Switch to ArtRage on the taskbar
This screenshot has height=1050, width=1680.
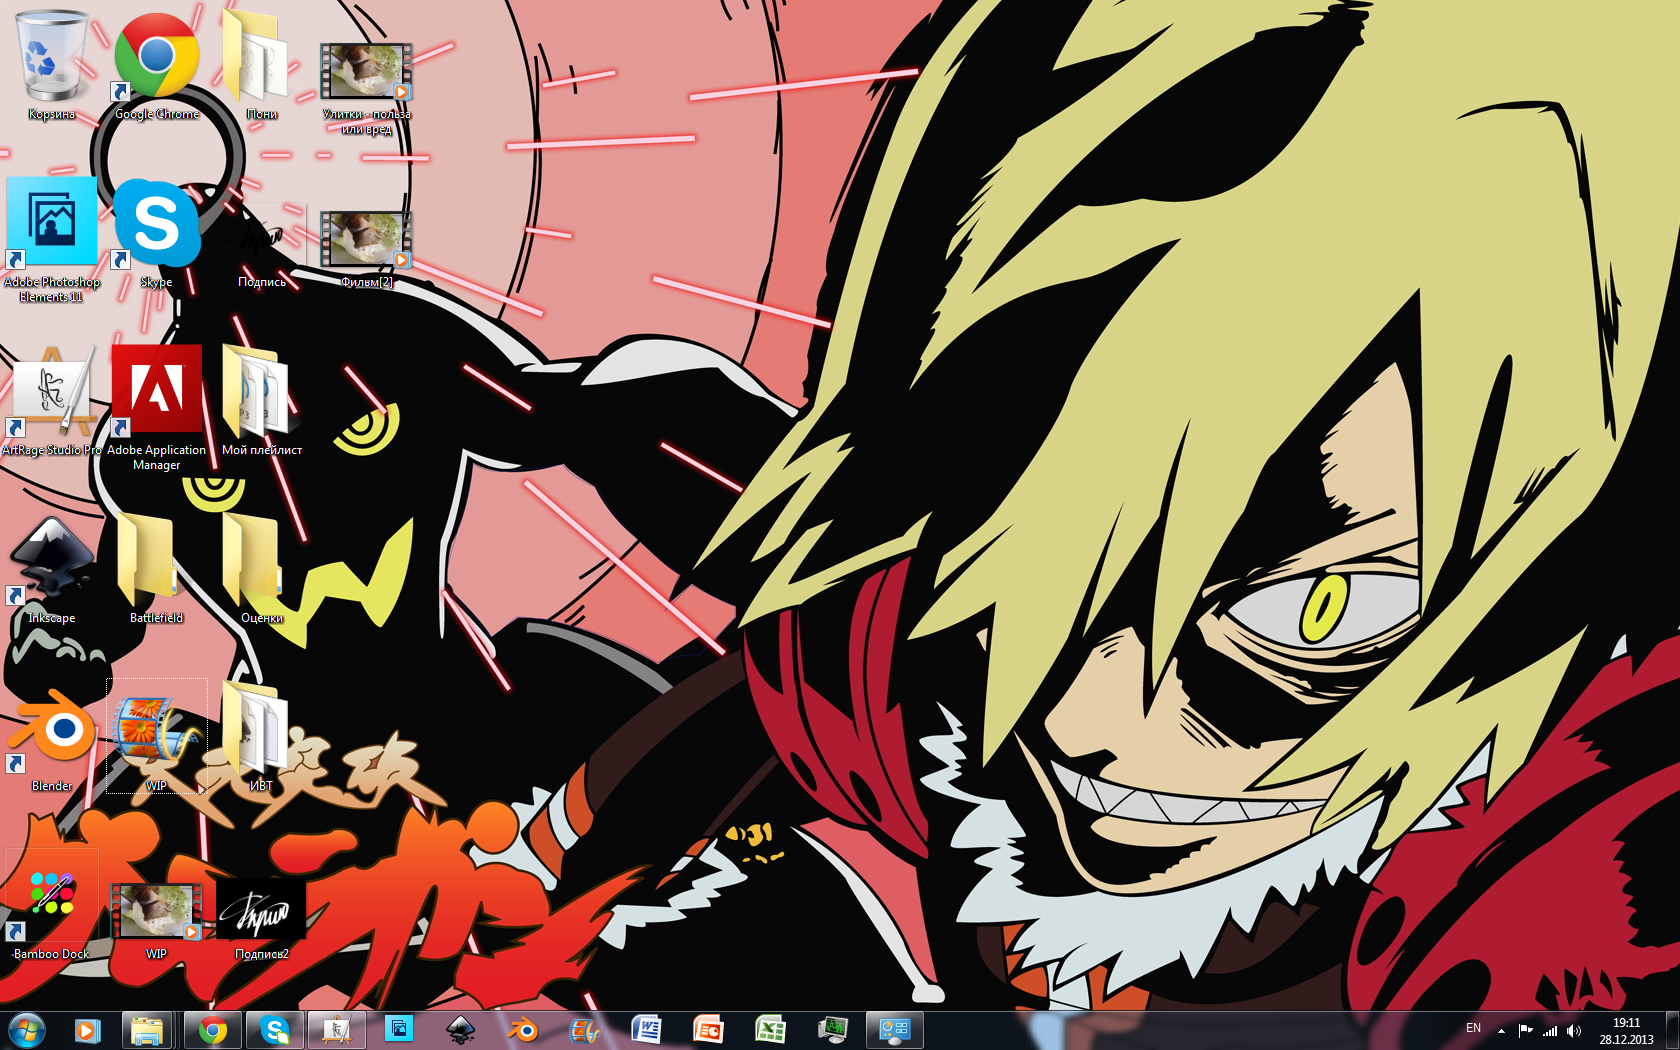click(x=337, y=1030)
